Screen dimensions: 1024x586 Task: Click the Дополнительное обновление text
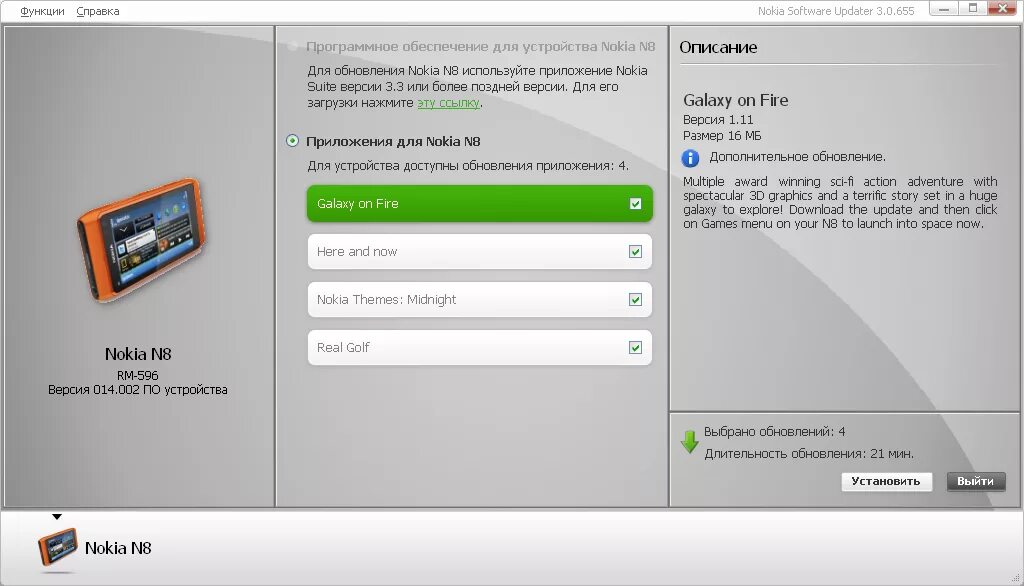click(x=797, y=157)
